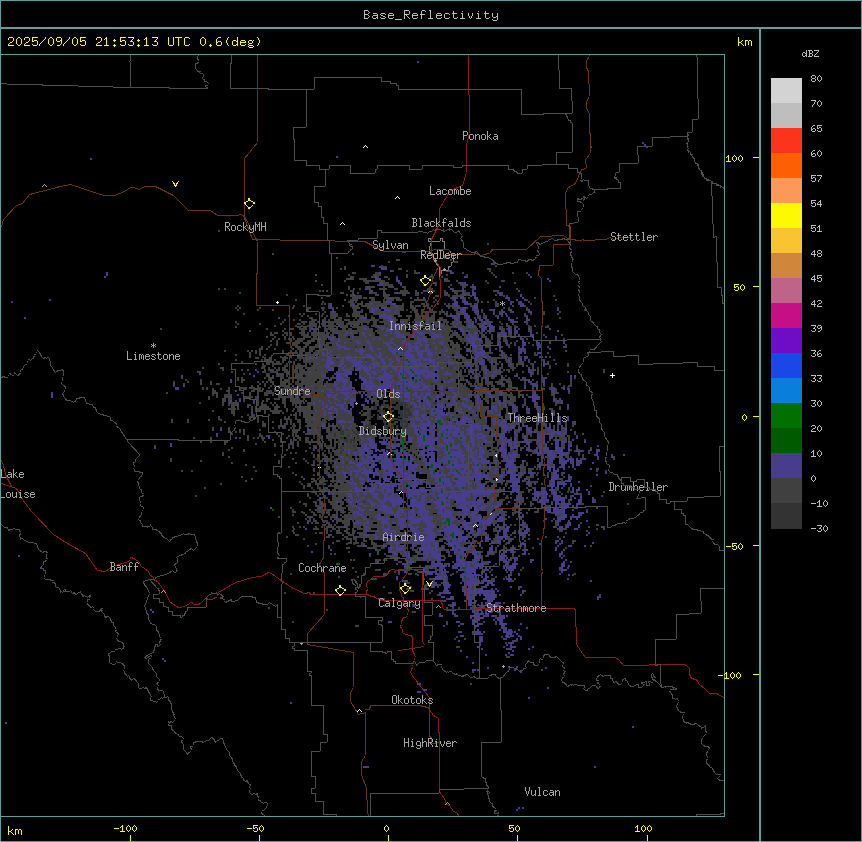Image resolution: width=862 pixels, height=842 pixels.
Task: Click the yellow diamond marker near RockyMH
Action: click(x=249, y=204)
